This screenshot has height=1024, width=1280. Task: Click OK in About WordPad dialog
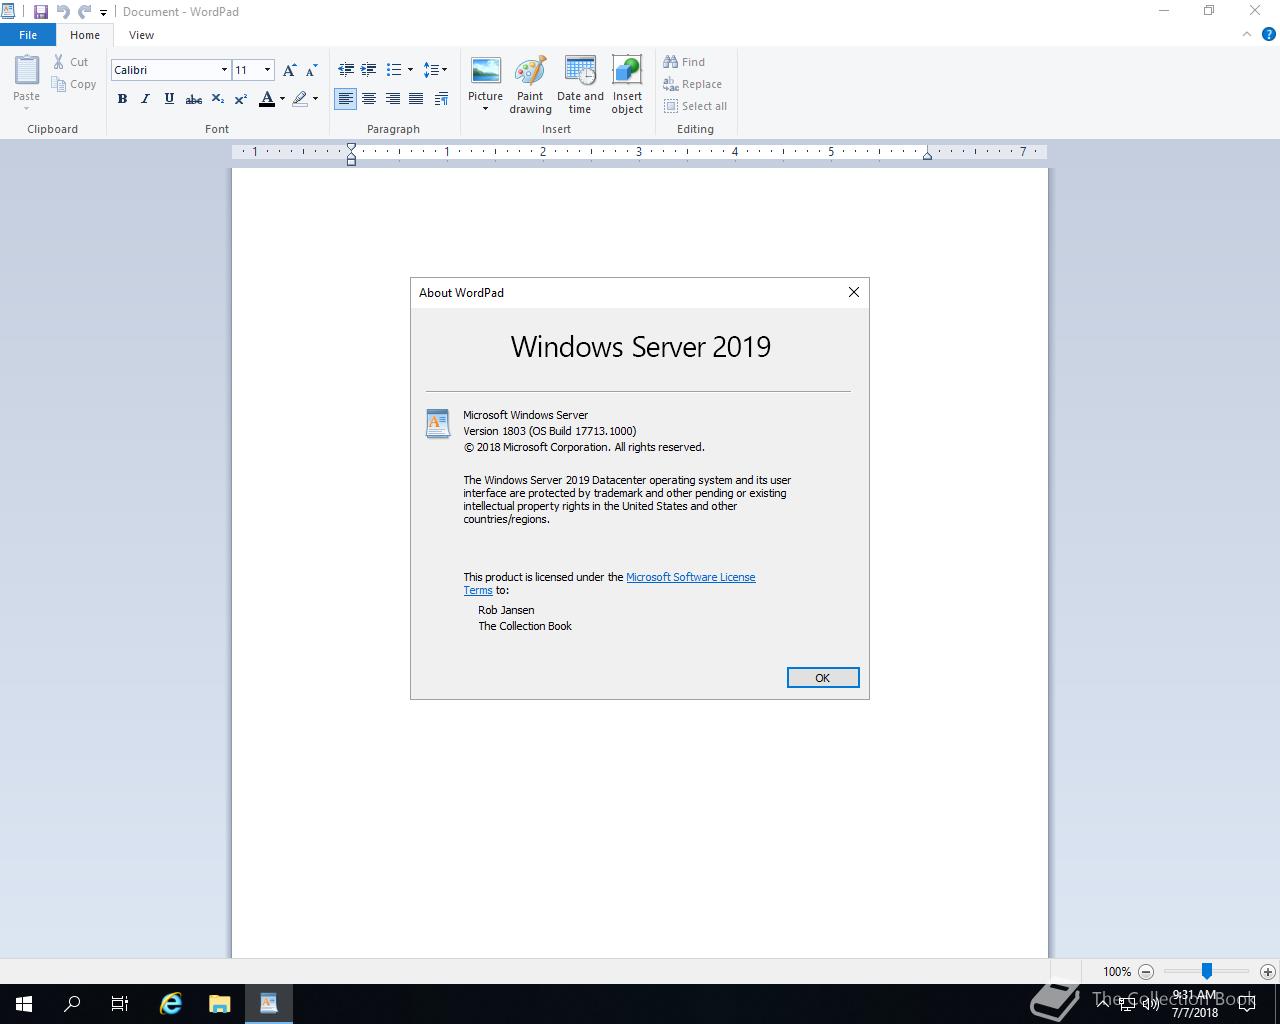822,678
